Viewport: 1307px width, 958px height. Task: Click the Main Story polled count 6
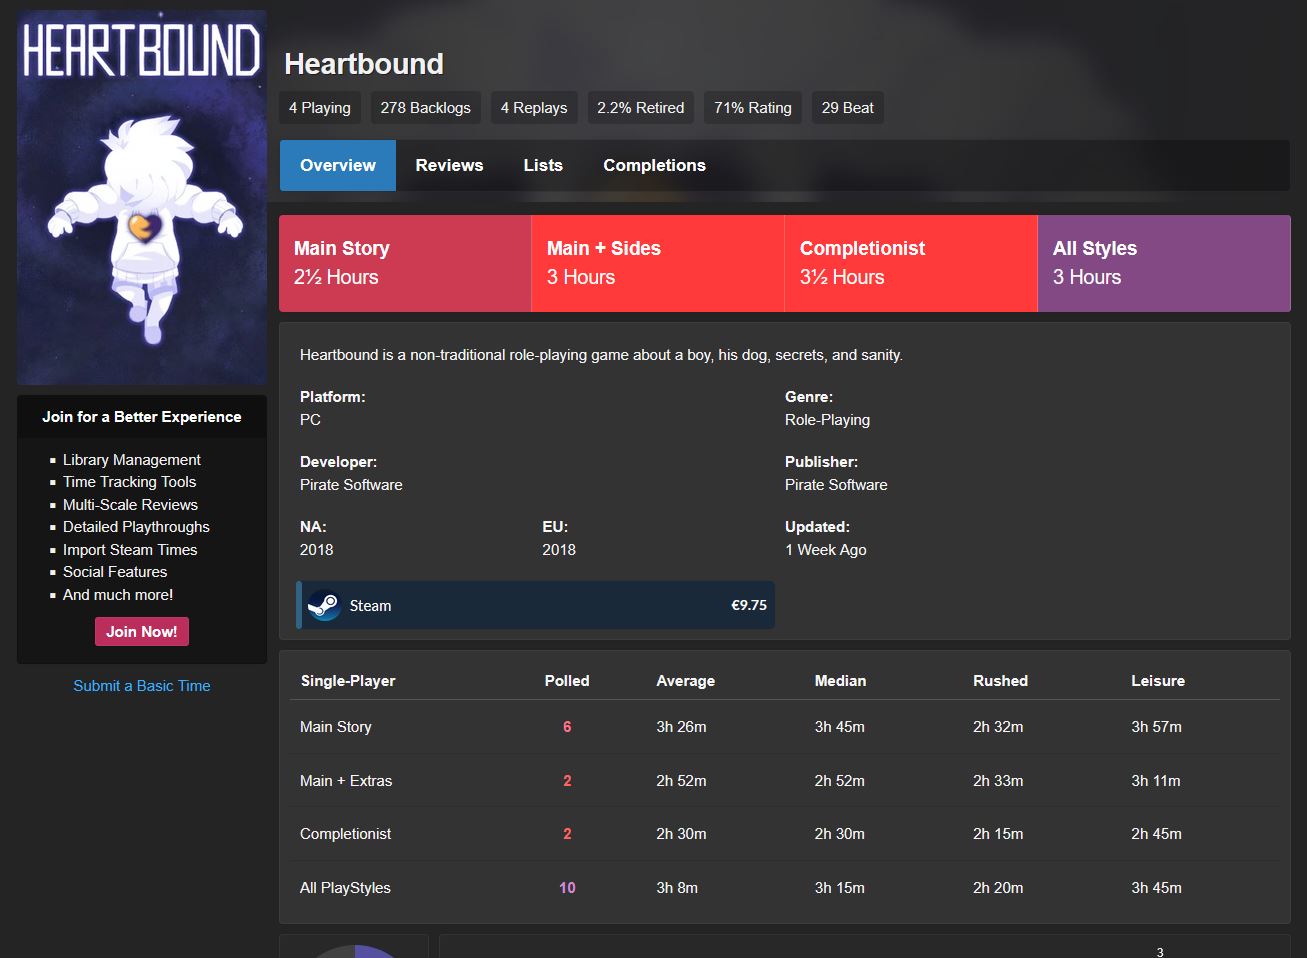pyautogui.click(x=567, y=727)
